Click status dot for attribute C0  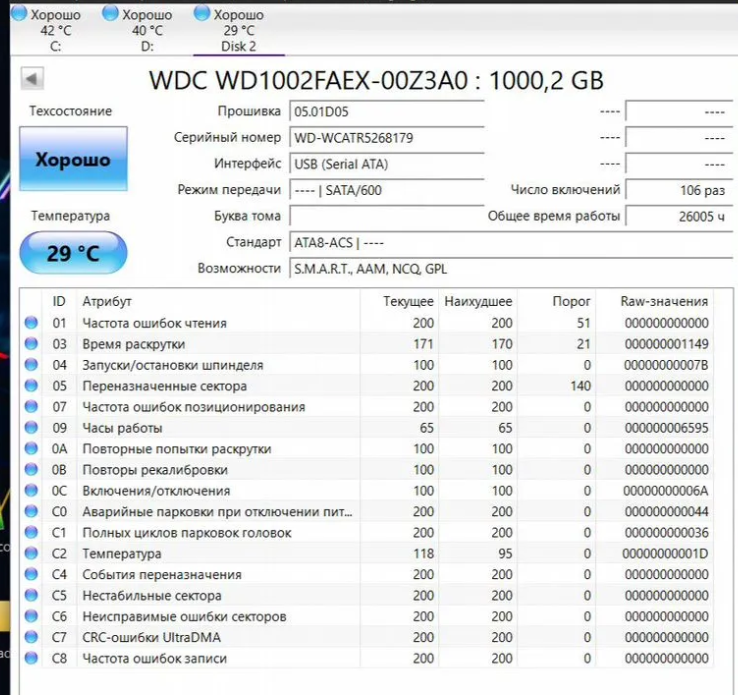point(31,511)
